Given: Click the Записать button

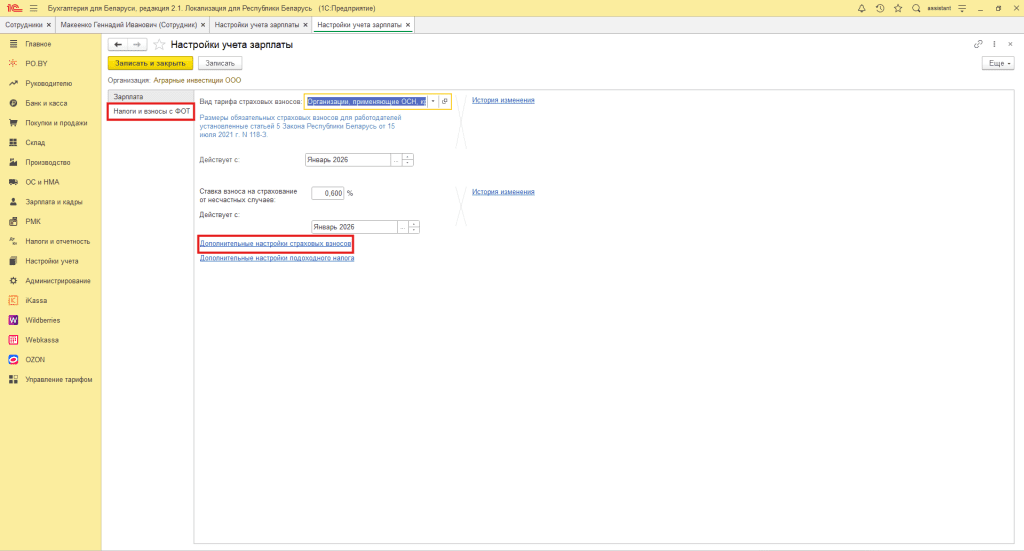Looking at the screenshot, I should [x=220, y=63].
